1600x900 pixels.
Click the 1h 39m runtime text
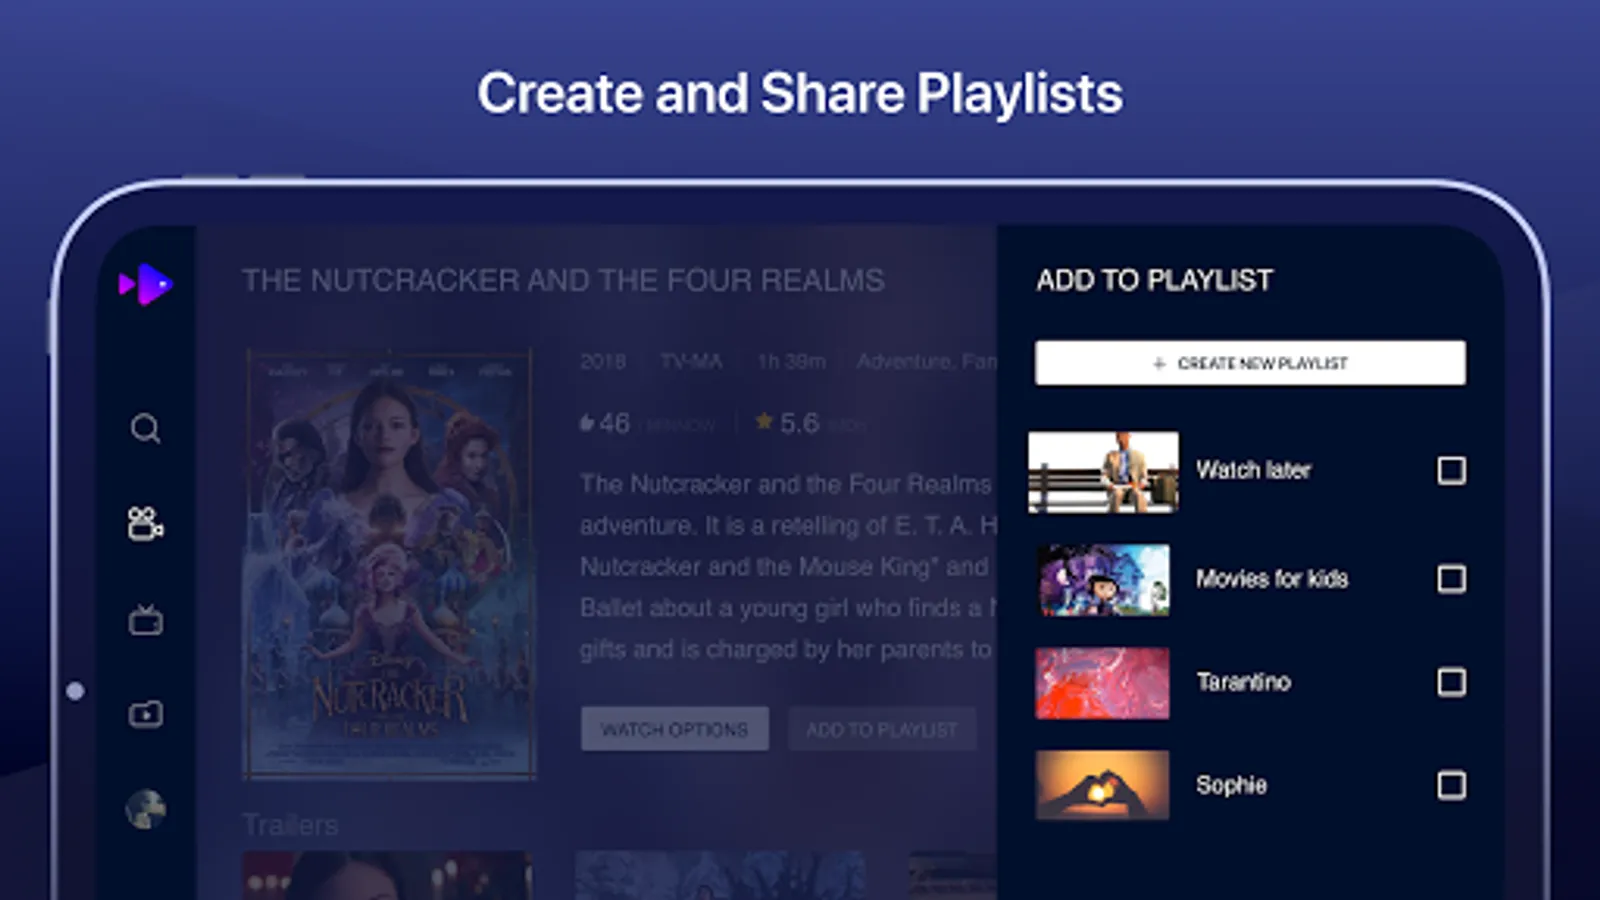click(x=791, y=361)
